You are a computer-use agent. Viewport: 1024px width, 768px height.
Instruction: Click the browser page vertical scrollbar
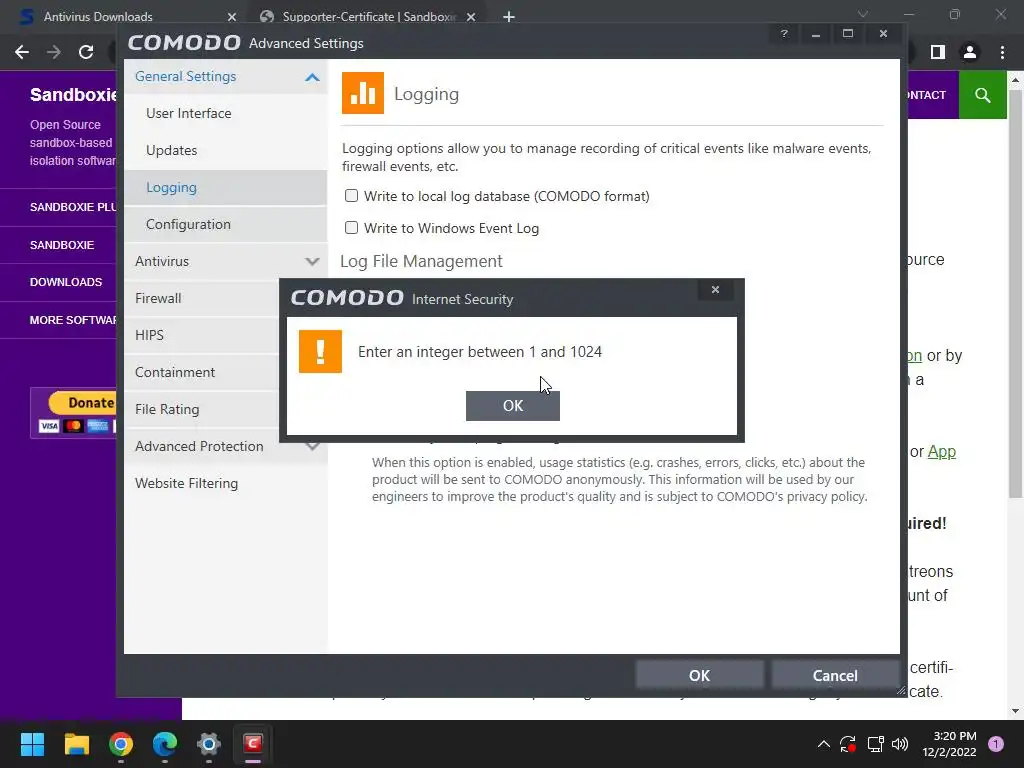coord(1015,294)
